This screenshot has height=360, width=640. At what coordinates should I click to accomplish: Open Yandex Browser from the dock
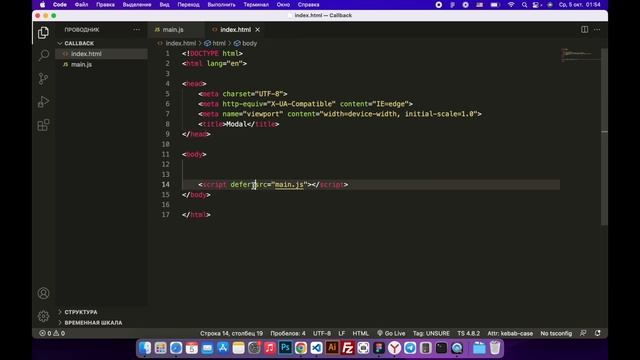[394, 348]
